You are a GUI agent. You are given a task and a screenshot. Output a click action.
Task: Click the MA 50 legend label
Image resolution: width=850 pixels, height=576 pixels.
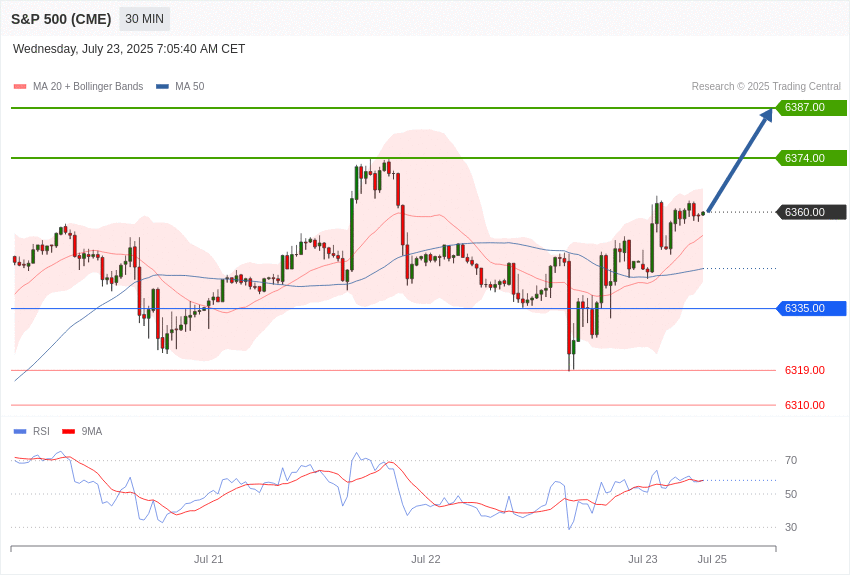coord(190,87)
